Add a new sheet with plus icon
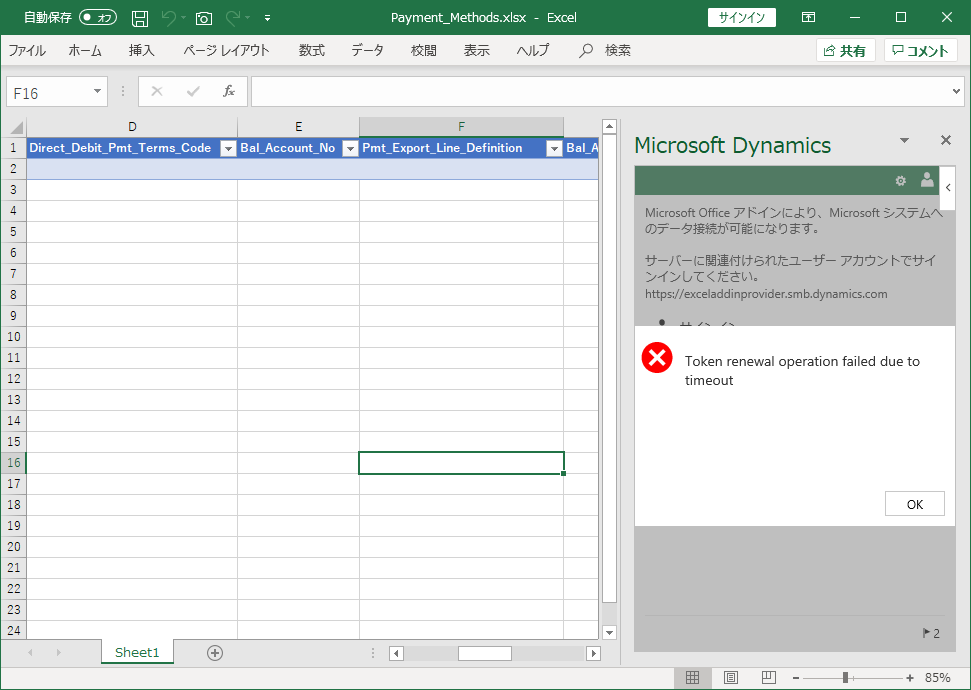Image resolution: width=971 pixels, height=690 pixels. coord(215,653)
